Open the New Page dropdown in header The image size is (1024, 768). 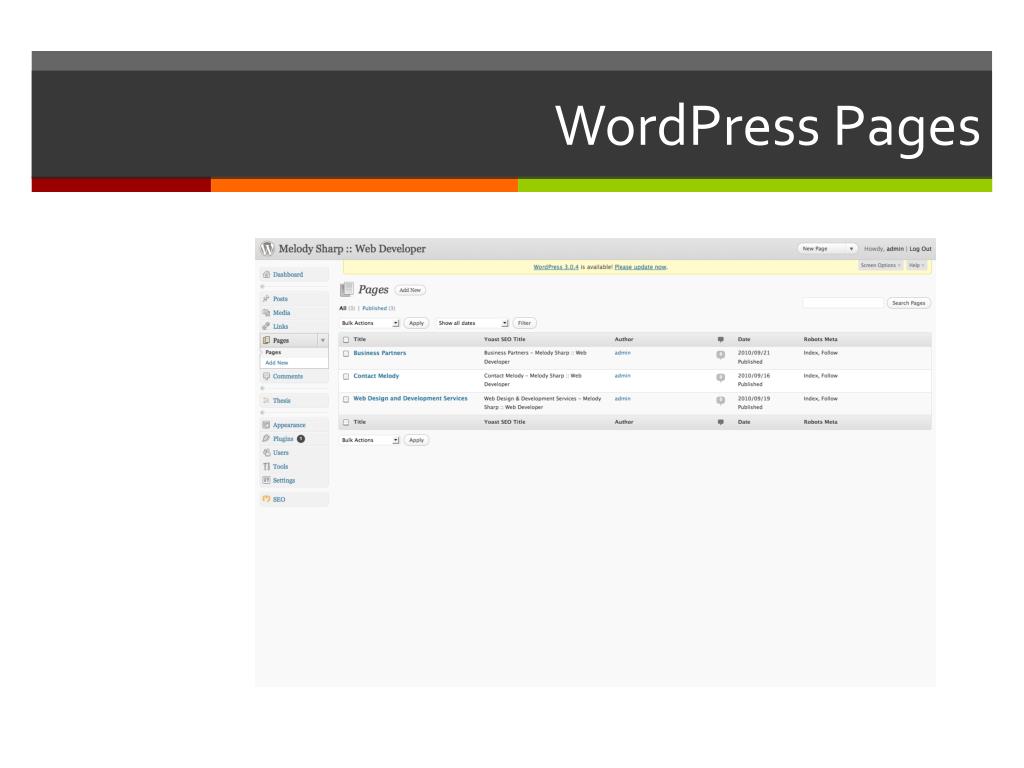[x=827, y=249]
